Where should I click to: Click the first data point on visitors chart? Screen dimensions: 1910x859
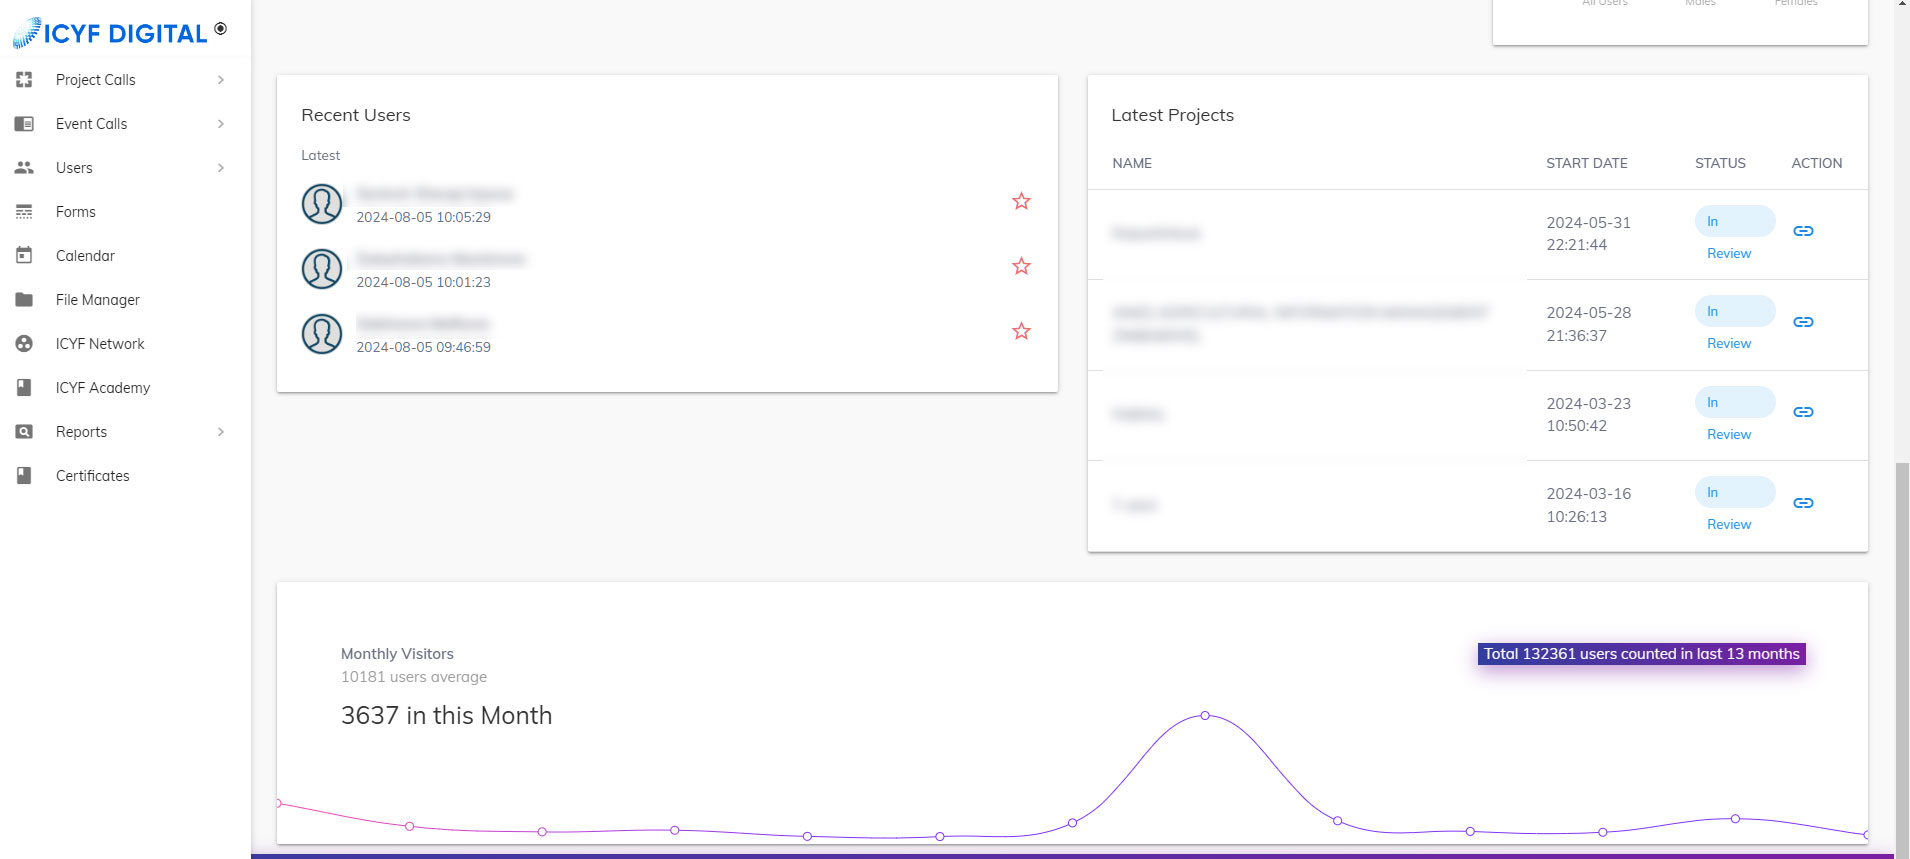(279, 803)
